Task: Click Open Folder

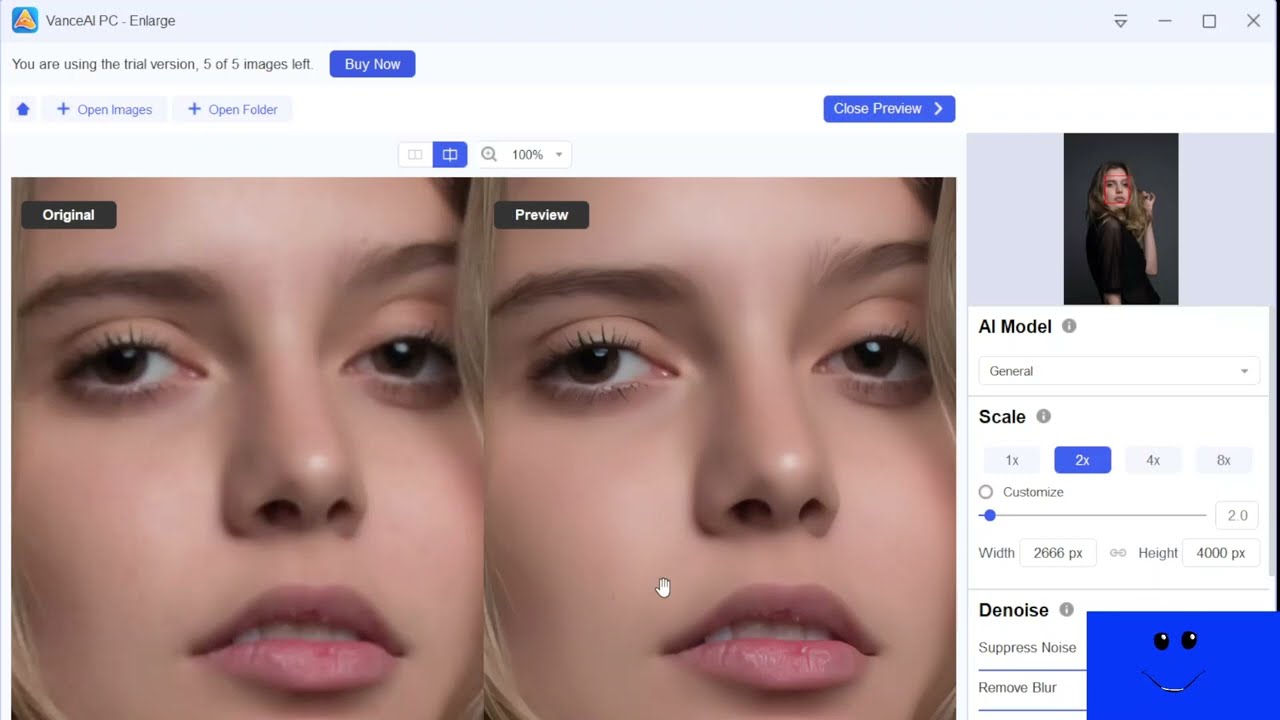Action: [x=232, y=109]
